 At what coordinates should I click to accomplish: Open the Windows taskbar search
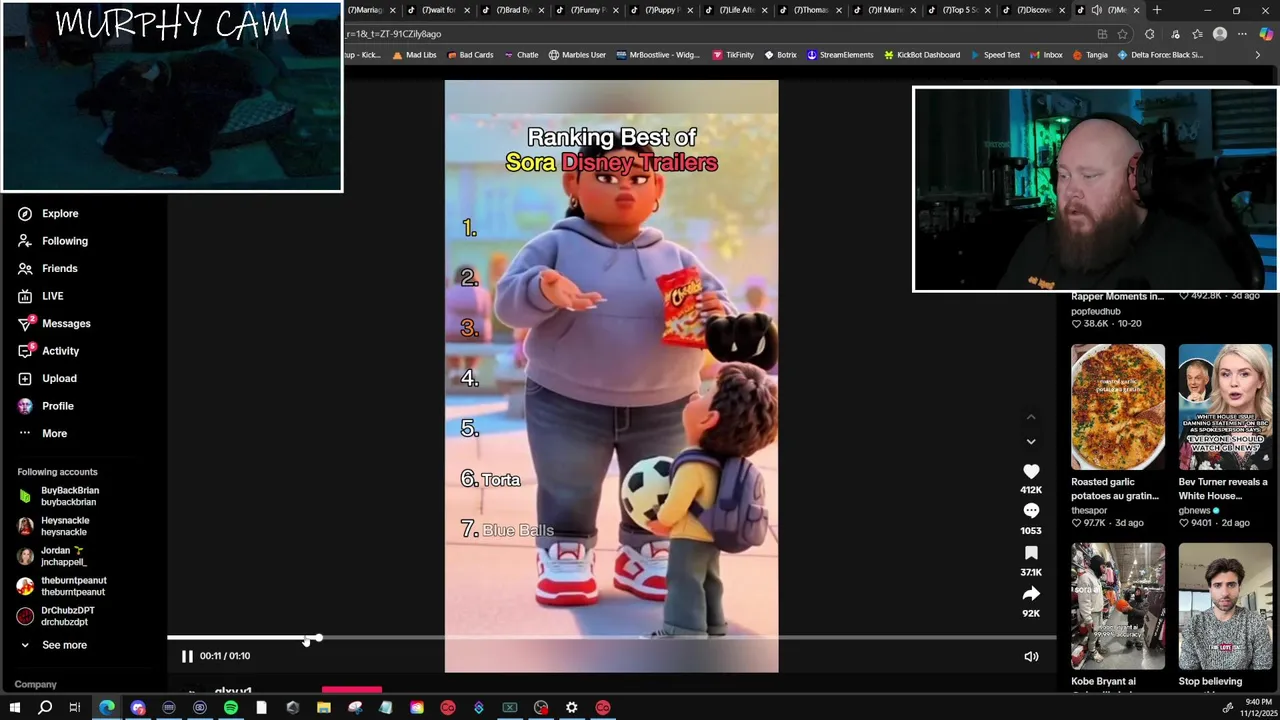coord(45,708)
